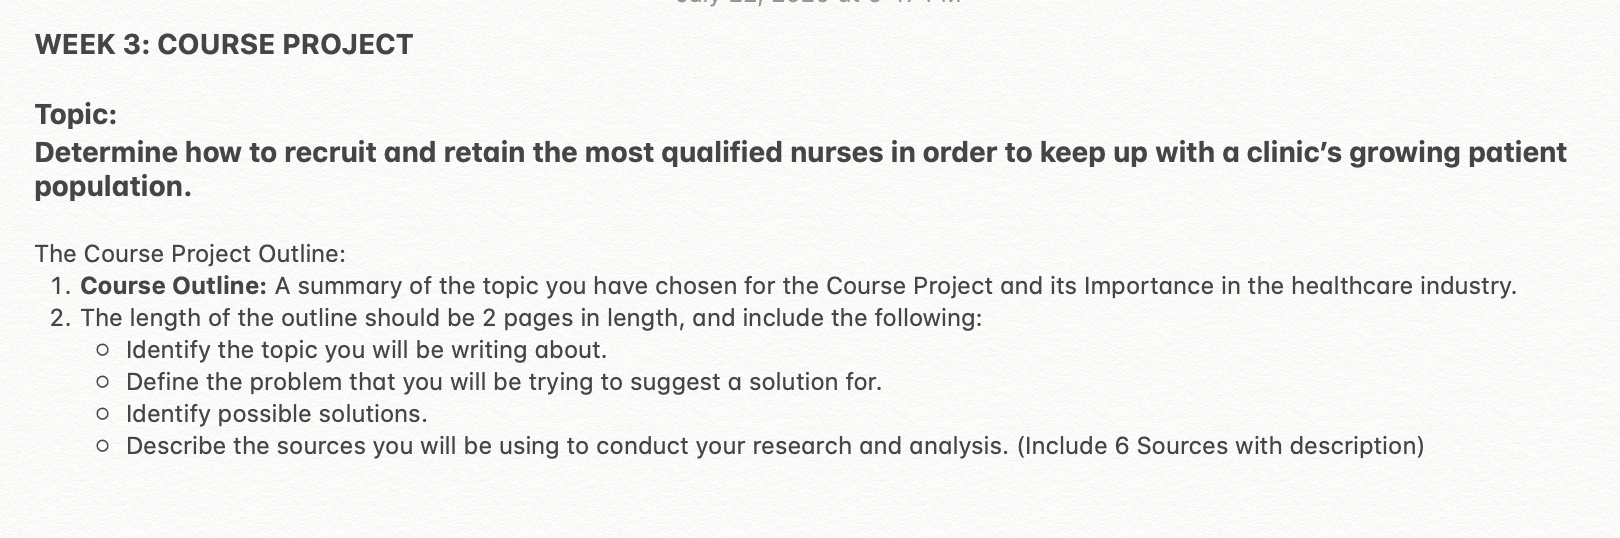This screenshot has width=1620, height=538.
Task: Place cursor on the Topic: label
Action: click(76, 115)
